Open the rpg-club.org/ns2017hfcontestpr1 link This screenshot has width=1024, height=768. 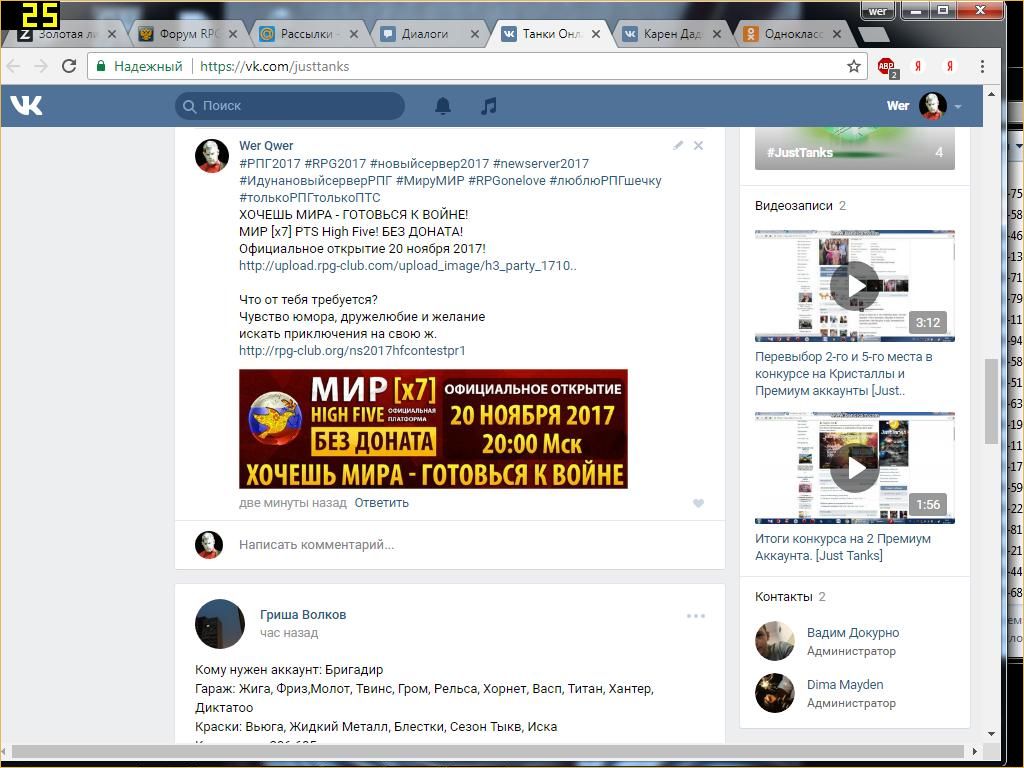pyautogui.click(x=352, y=351)
